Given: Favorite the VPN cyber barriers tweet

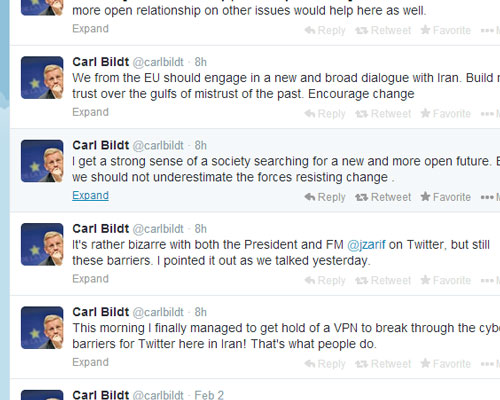Looking at the screenshot, I should (445, 364).
